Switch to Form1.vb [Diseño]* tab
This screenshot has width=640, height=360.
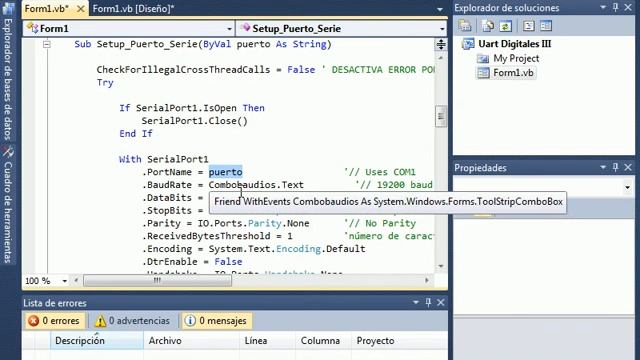[x=133, y=9]
